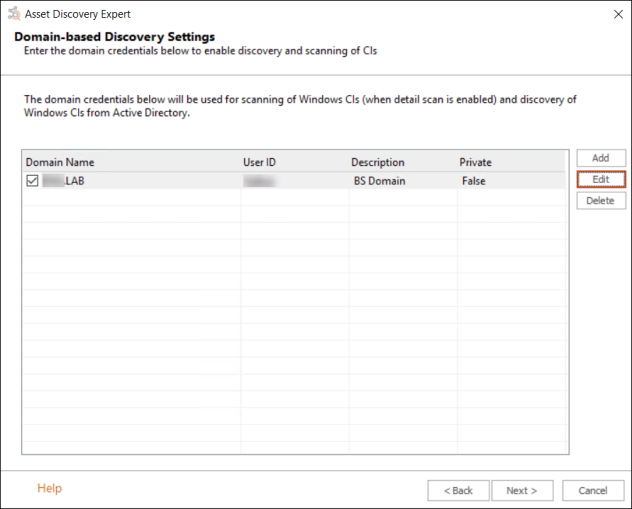Viewport: 632px width, 509px height.
Task: Click the Edit button
Action: click(601, 179)
